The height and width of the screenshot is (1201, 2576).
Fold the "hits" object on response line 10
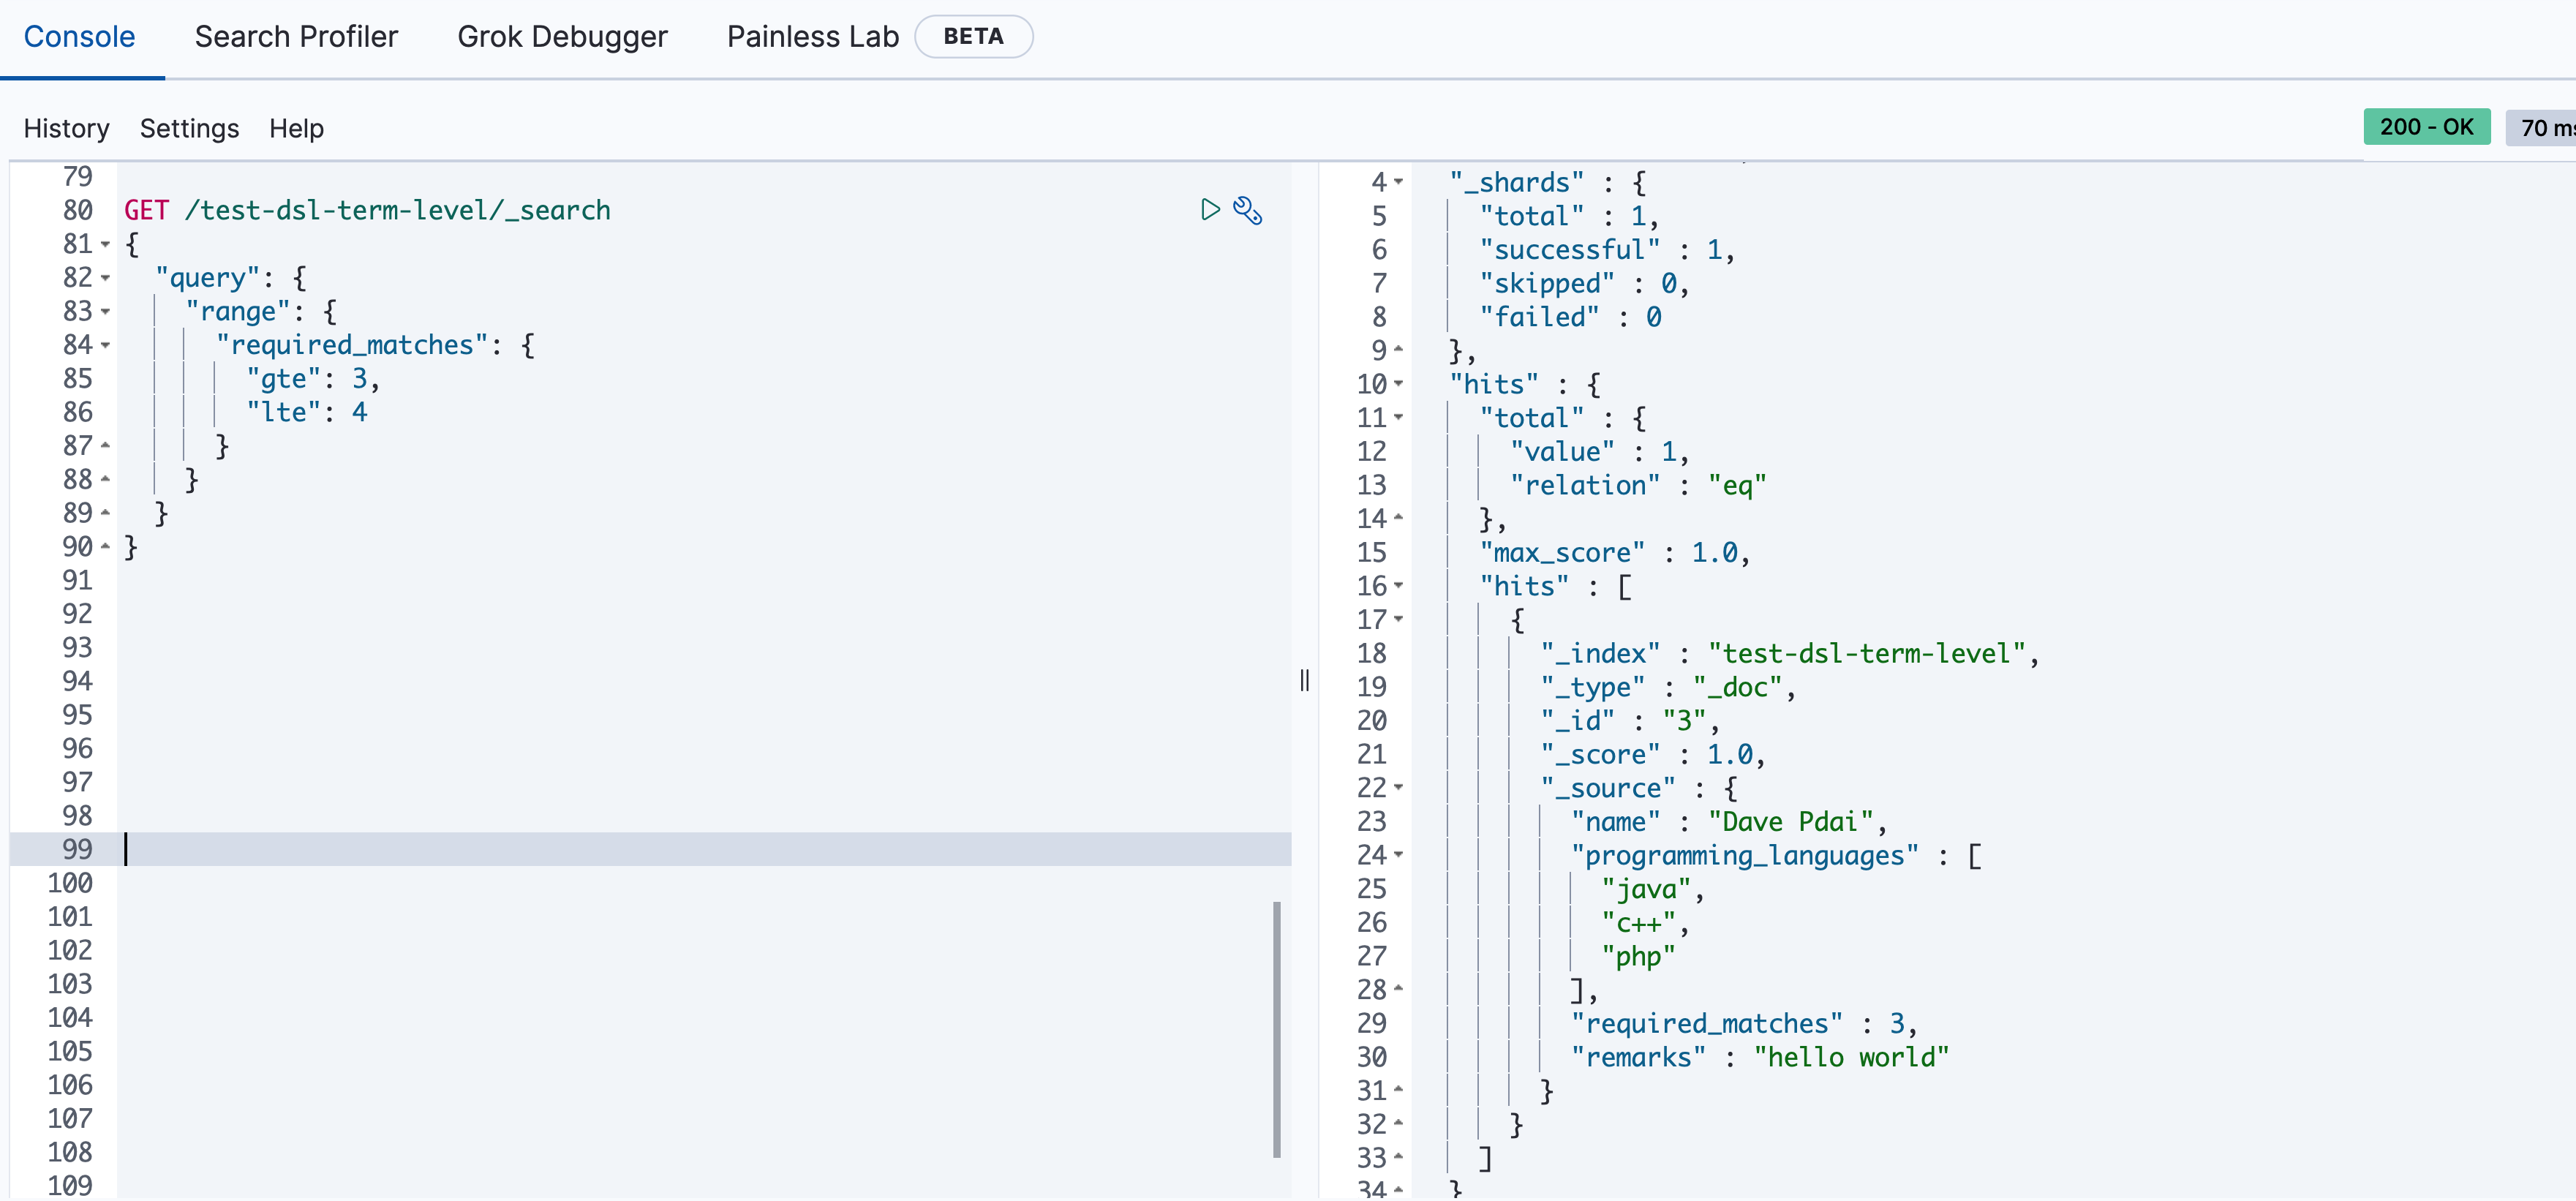coord(1399,384)
